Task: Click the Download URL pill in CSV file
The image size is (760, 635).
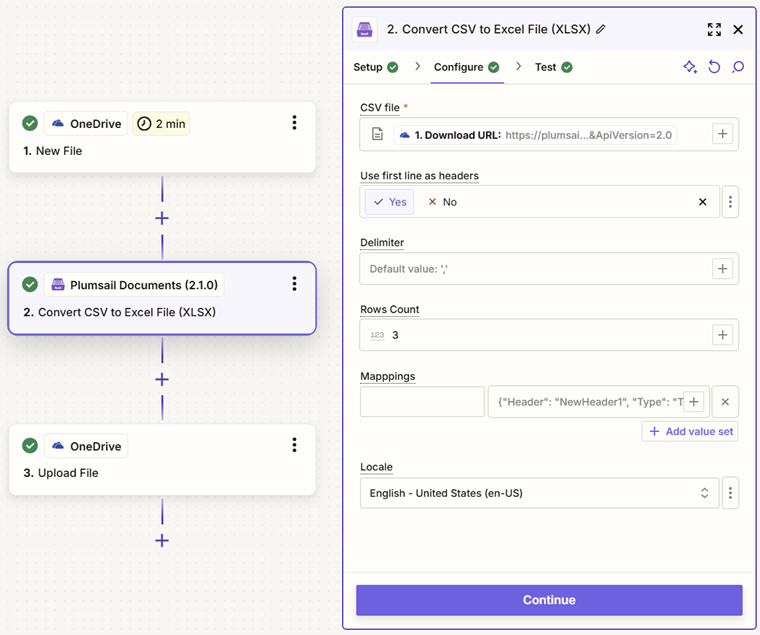Action: pos(535,135)
